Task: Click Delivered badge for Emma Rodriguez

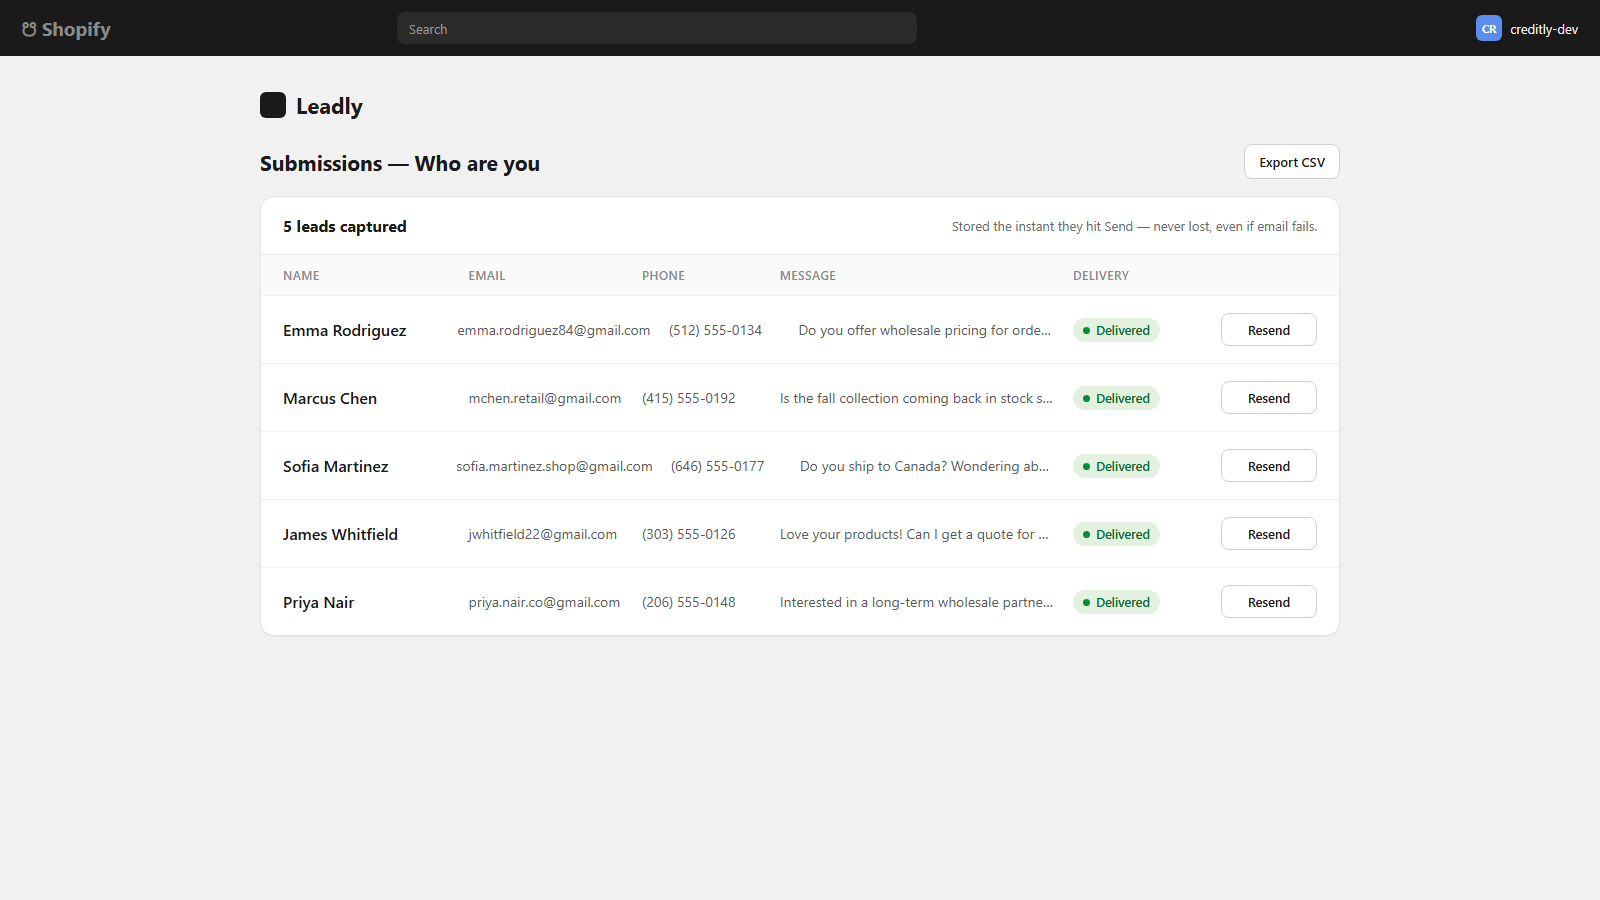Action: [1116, 330]
